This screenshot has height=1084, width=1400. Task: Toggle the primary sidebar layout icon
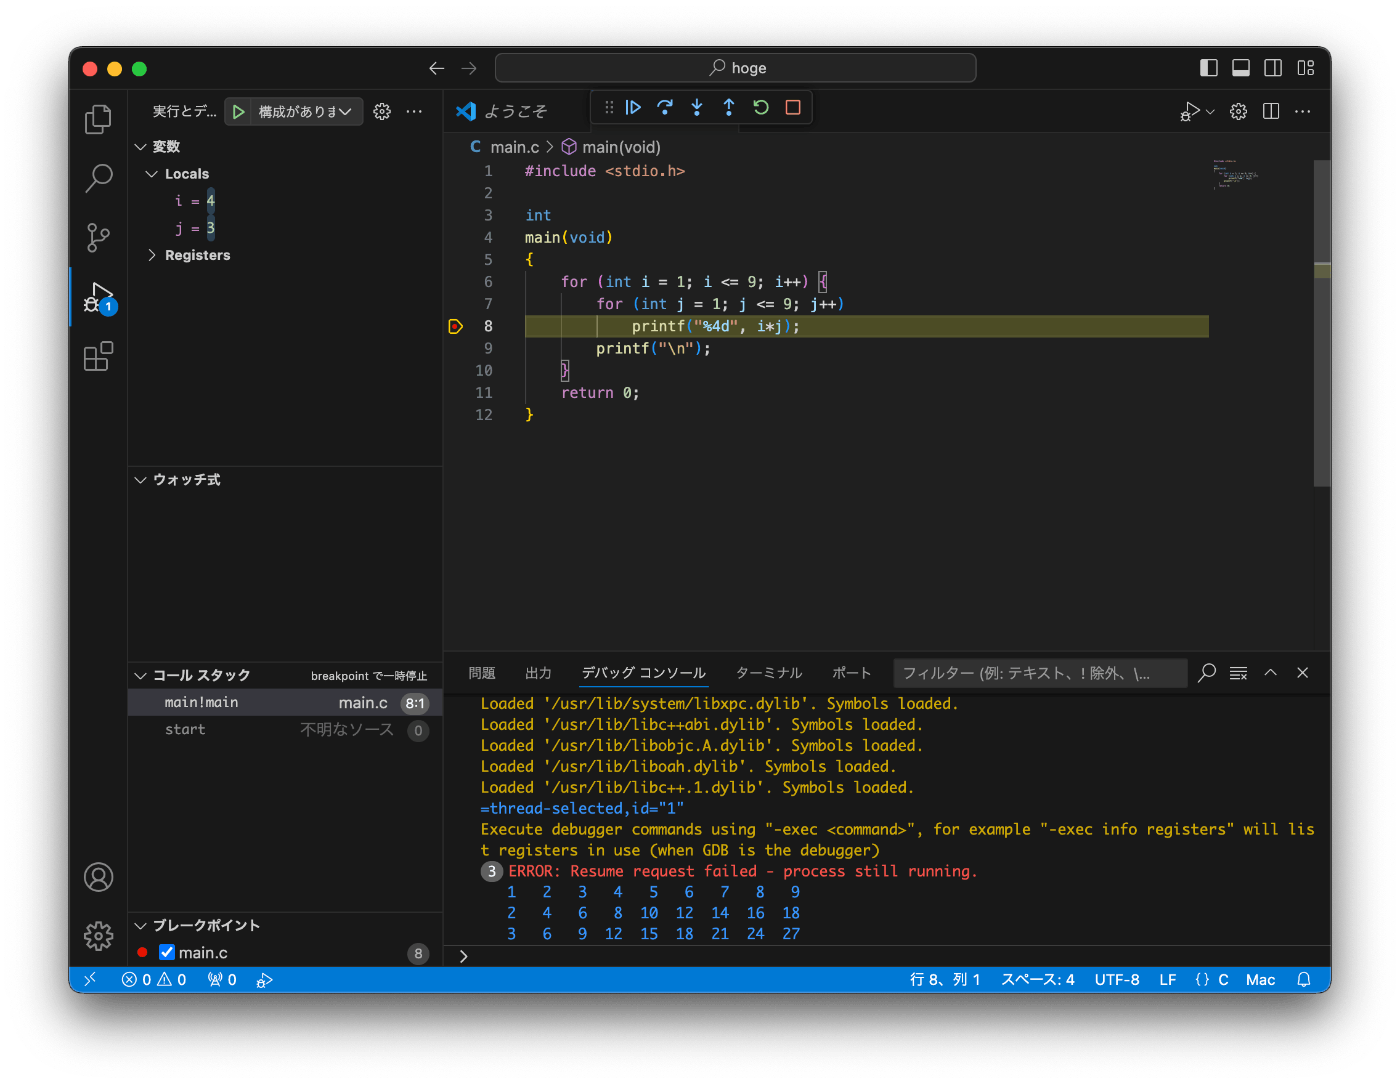(1209, 68)
